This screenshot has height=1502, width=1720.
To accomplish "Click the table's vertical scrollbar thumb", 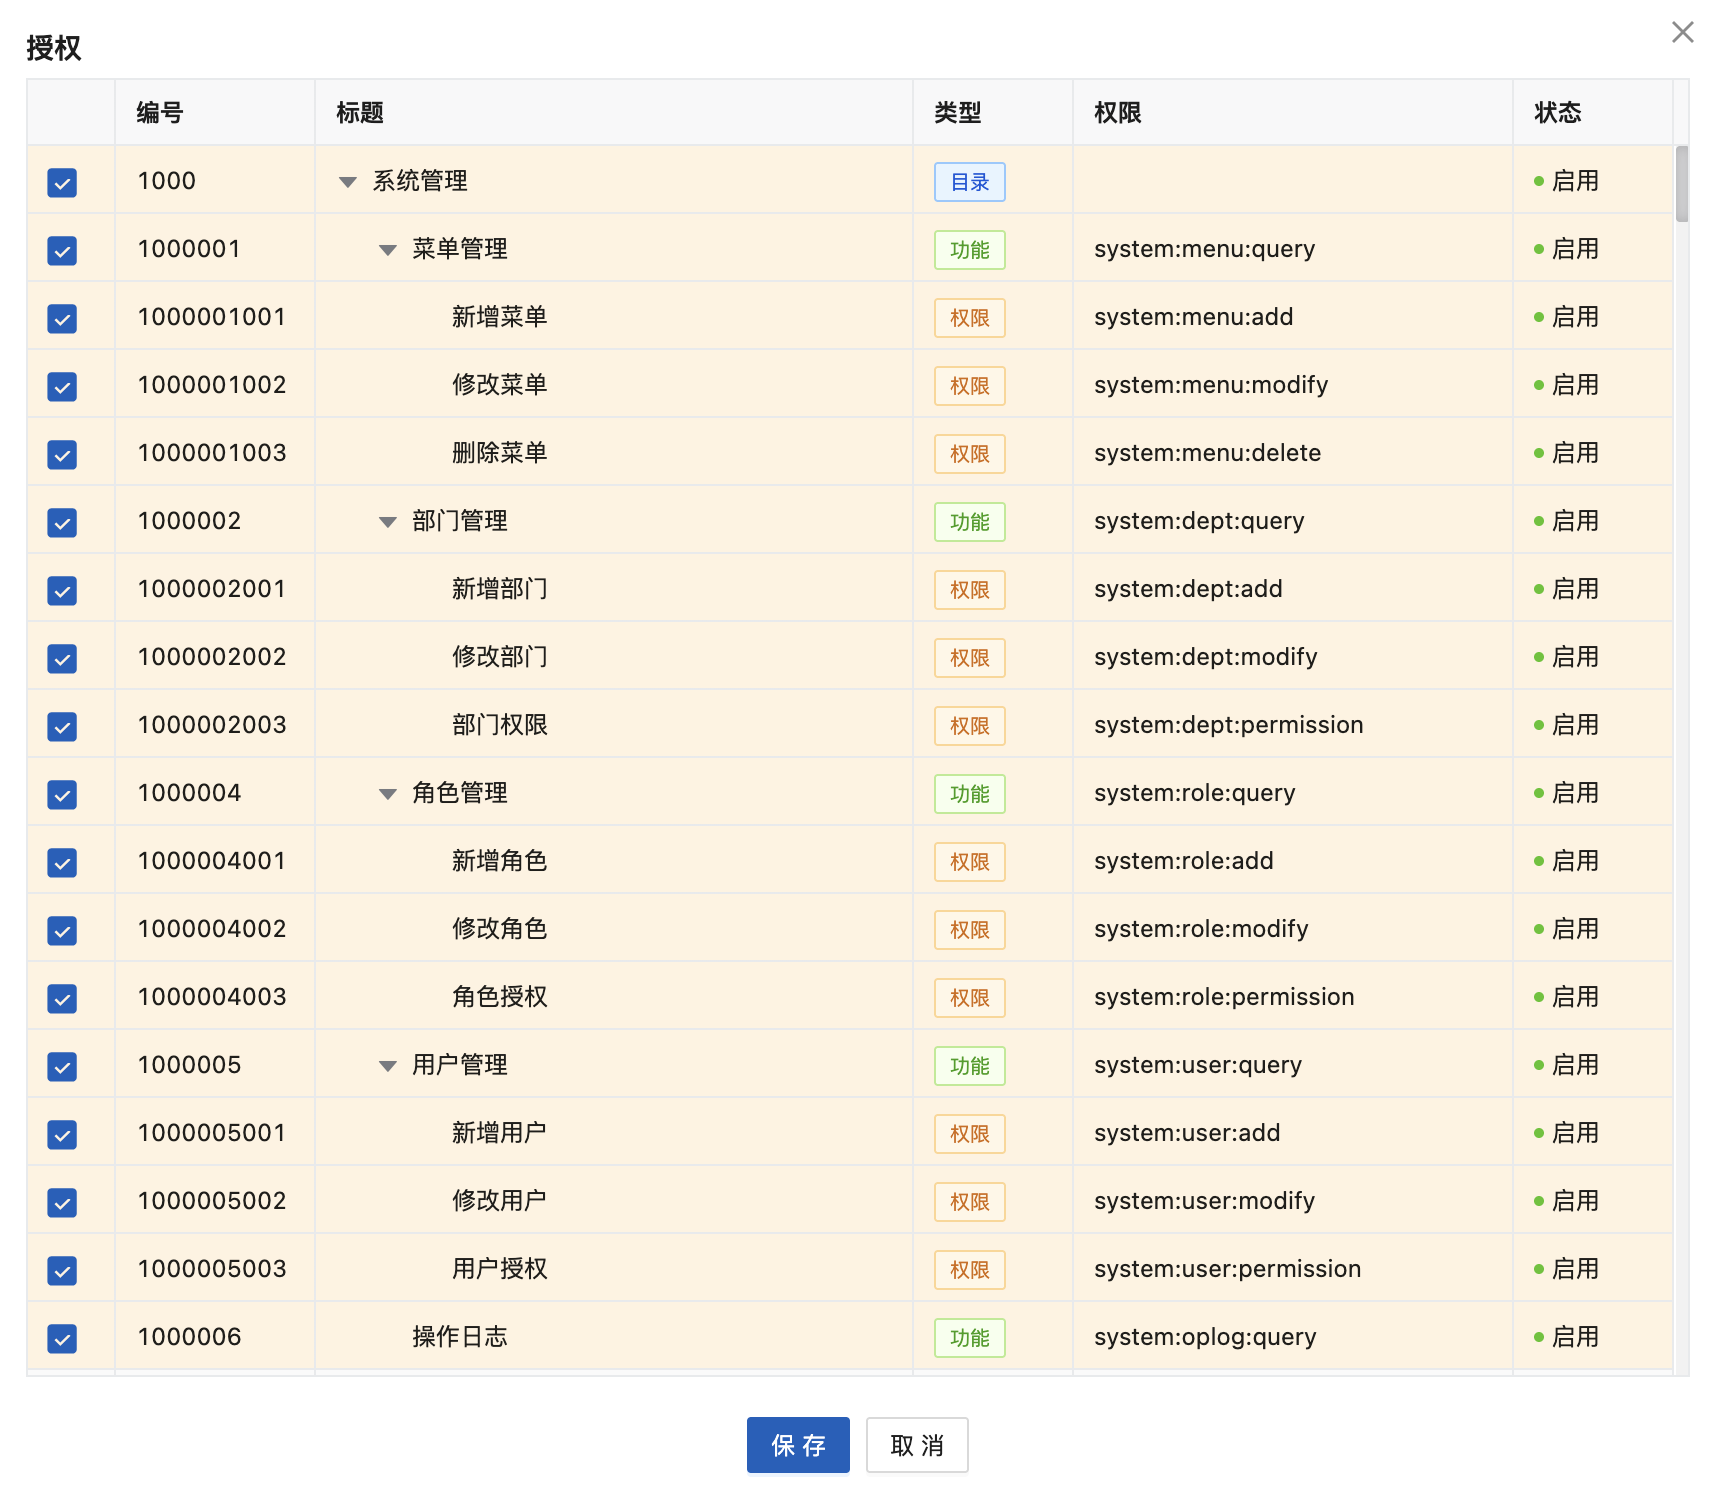I will 1682,185.
